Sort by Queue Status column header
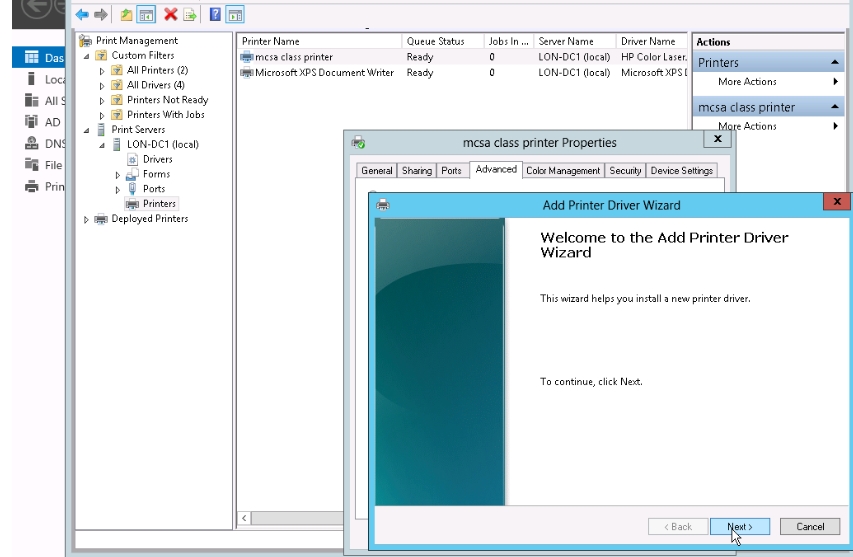 click(443, 41)
